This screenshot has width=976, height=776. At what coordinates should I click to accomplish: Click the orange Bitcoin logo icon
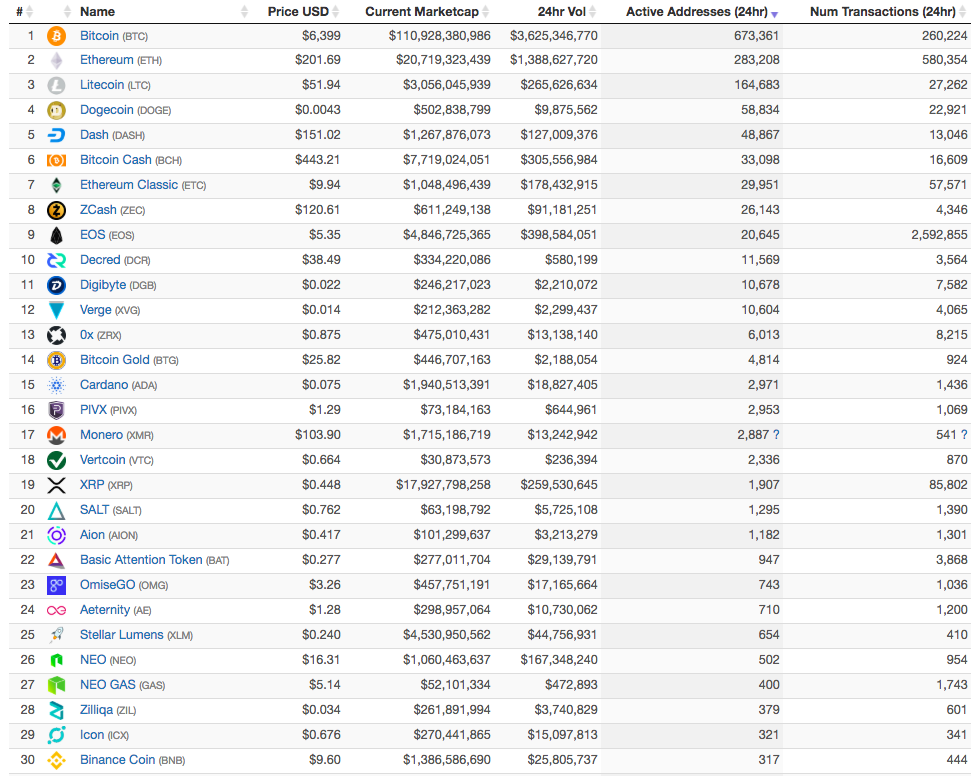tap(57, 36)
